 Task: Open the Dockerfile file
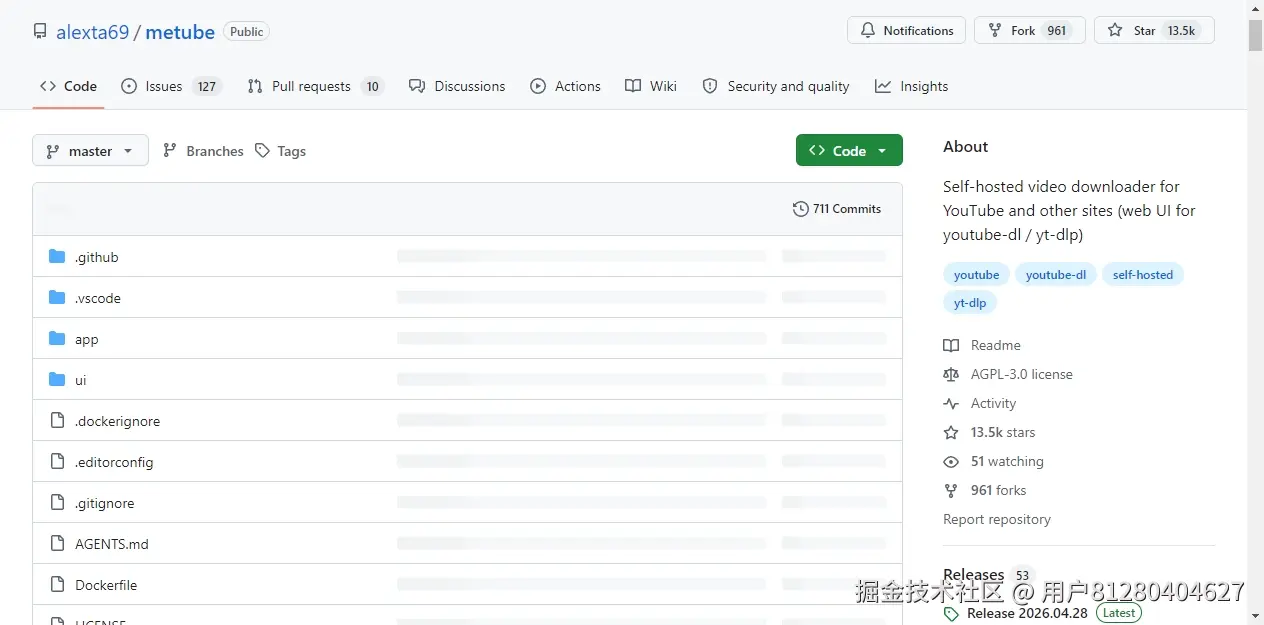[x=106, y=585]
